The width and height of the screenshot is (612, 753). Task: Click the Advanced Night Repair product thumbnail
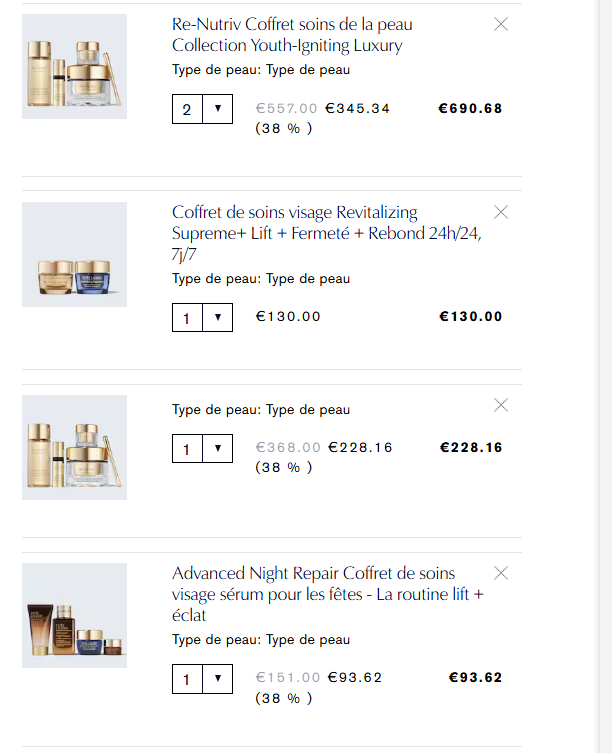(75, 615)
